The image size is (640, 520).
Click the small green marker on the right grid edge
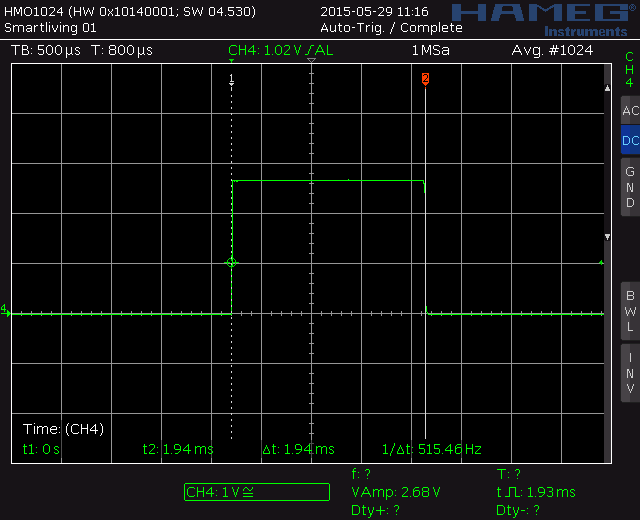pyautogui.click(x=601, y=263)
